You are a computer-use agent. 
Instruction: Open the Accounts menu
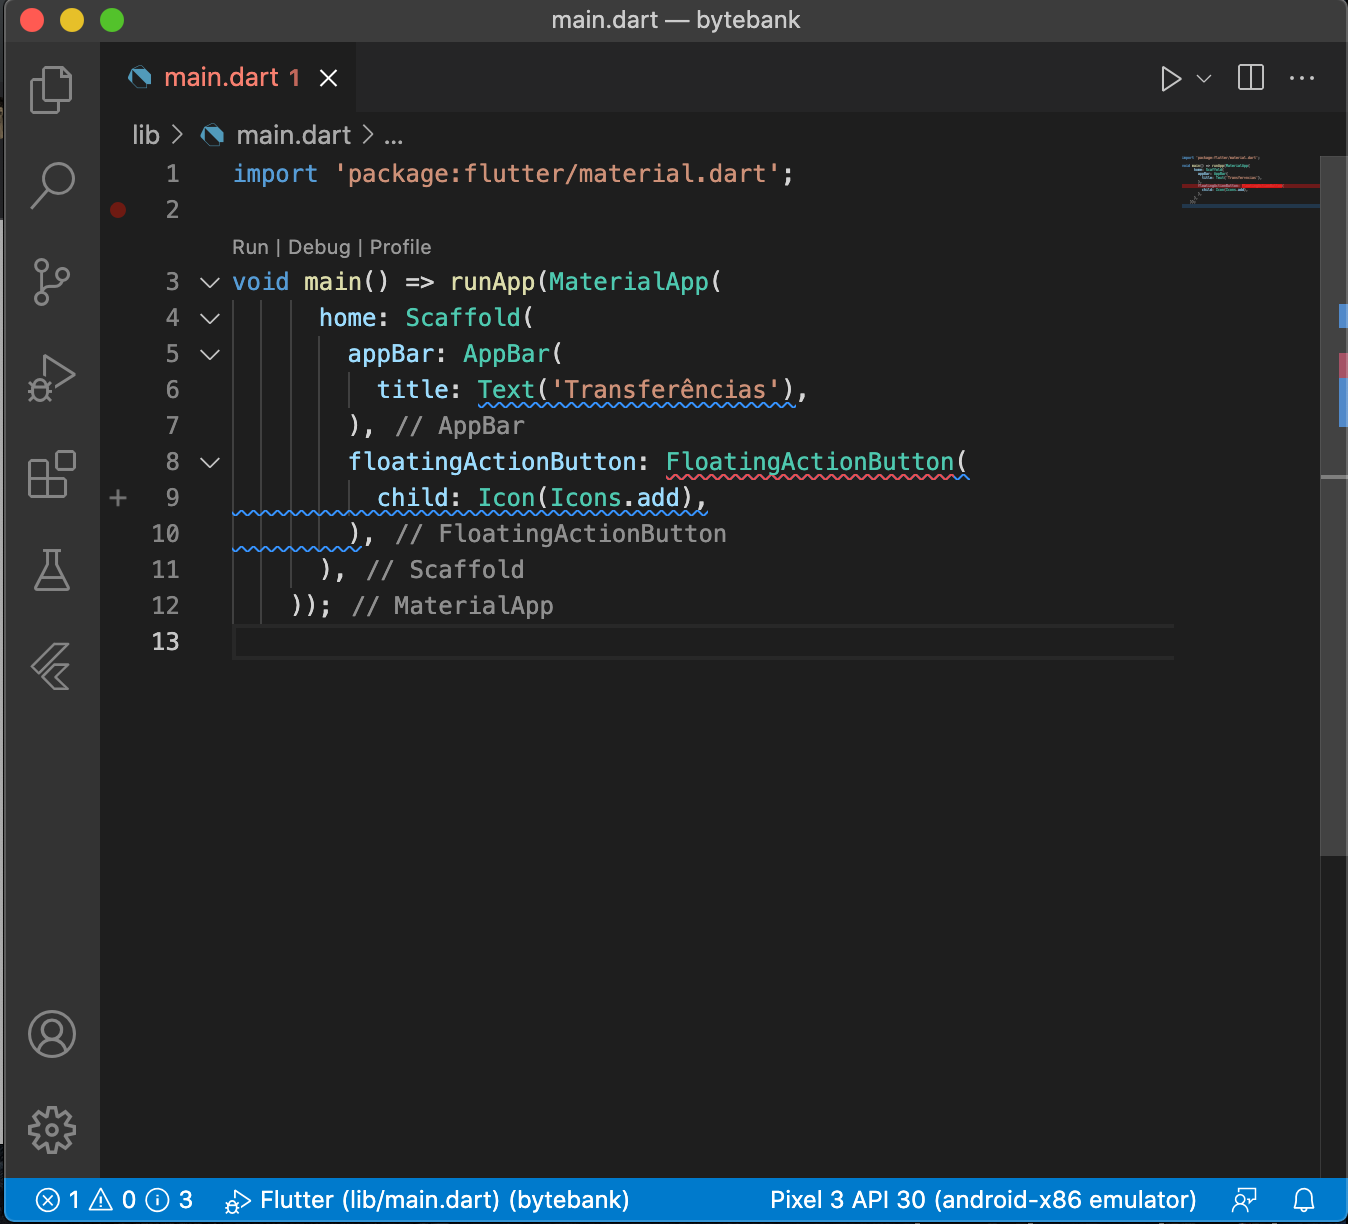coord(51,1034)
